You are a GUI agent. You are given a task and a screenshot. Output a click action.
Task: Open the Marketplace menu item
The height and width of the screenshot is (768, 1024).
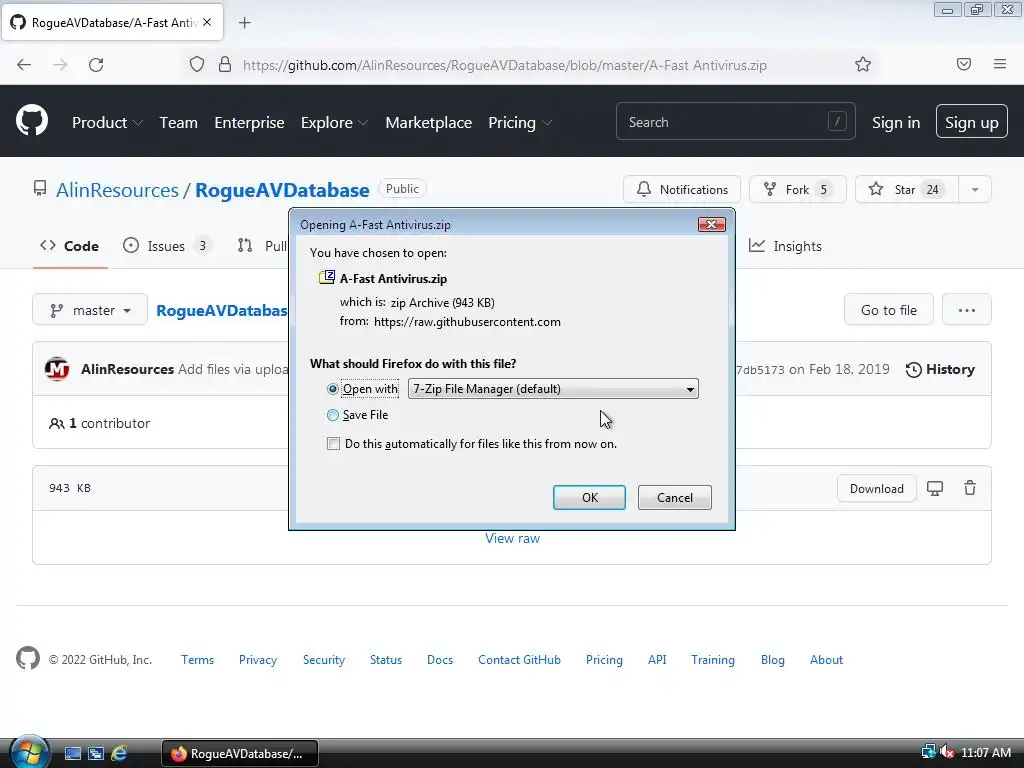pos(428,122)
